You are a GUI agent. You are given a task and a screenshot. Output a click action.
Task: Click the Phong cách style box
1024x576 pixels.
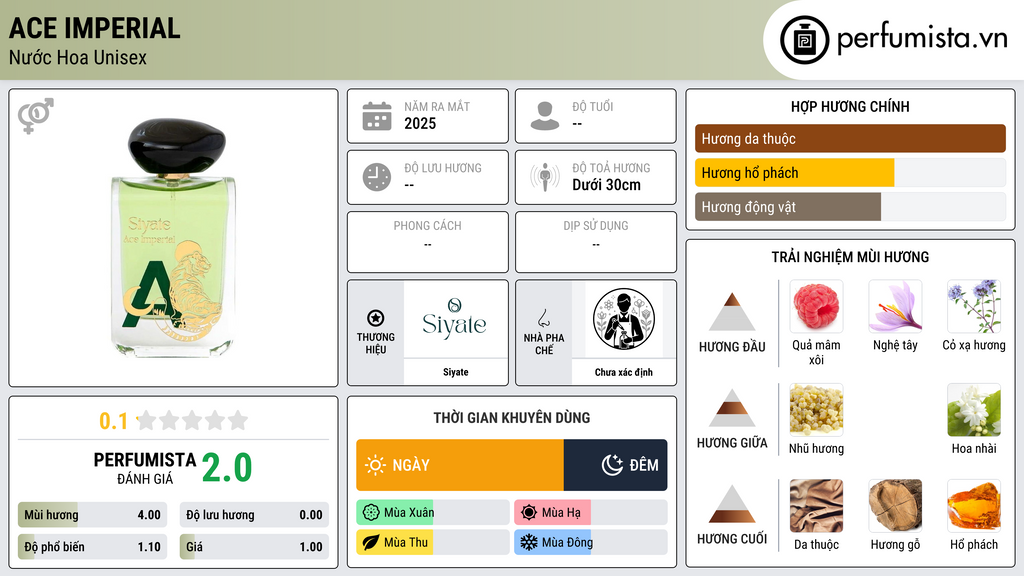[428, 242]
